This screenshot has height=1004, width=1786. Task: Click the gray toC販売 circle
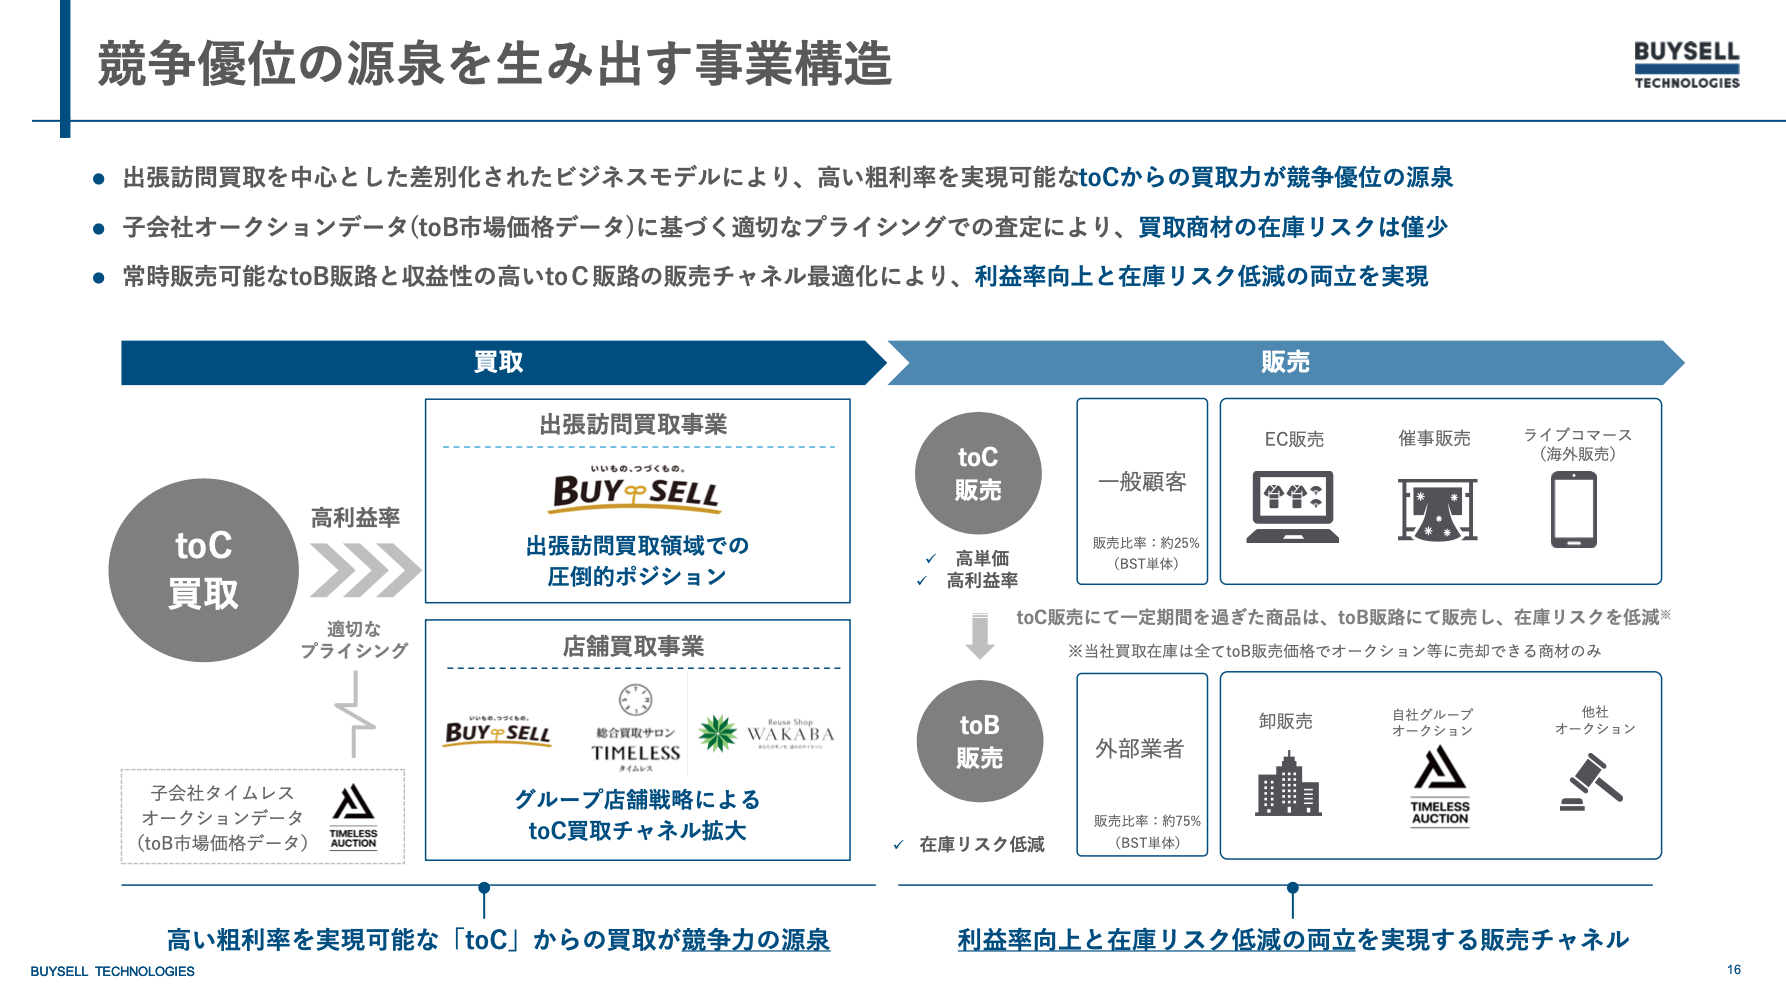pyautogui.click(x=978, y=473)
